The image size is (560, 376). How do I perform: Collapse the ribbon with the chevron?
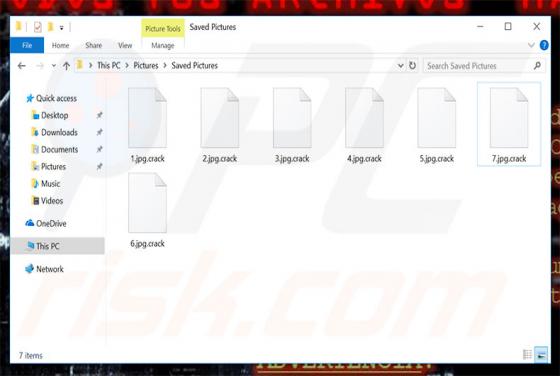(x=531, y=45)
